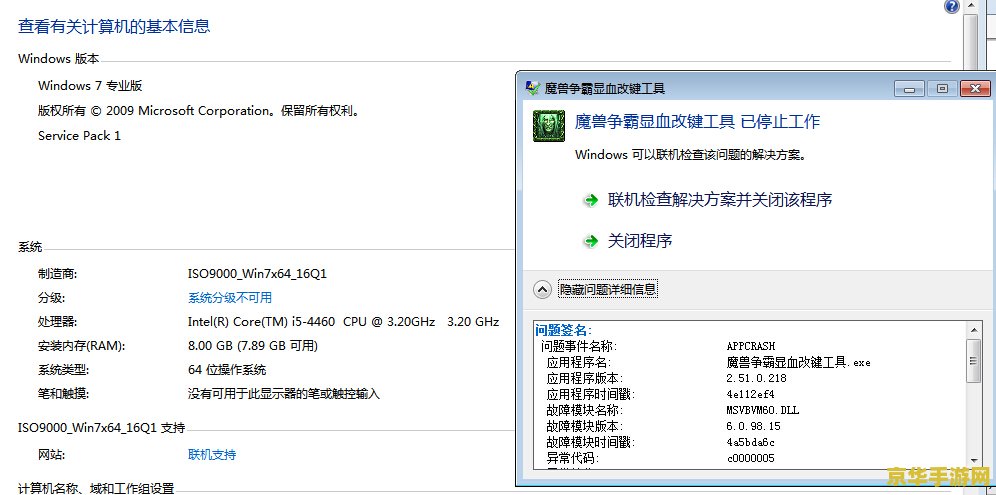Open 联机支持 website link
The image size is (996, 495).
212,454
